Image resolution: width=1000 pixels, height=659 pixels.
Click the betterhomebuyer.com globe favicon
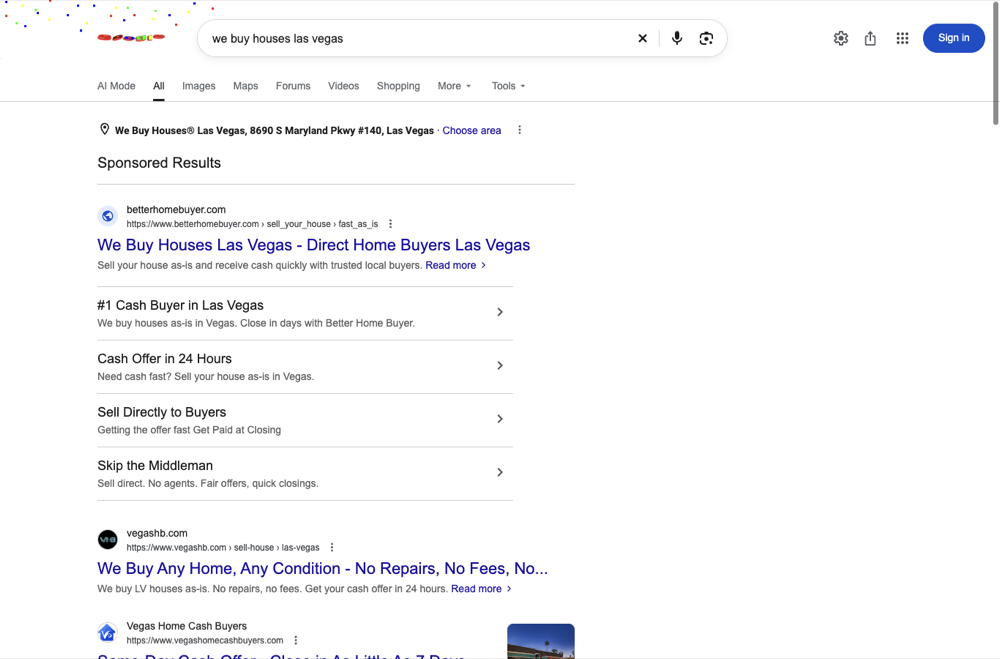click(x=108, y=216)
